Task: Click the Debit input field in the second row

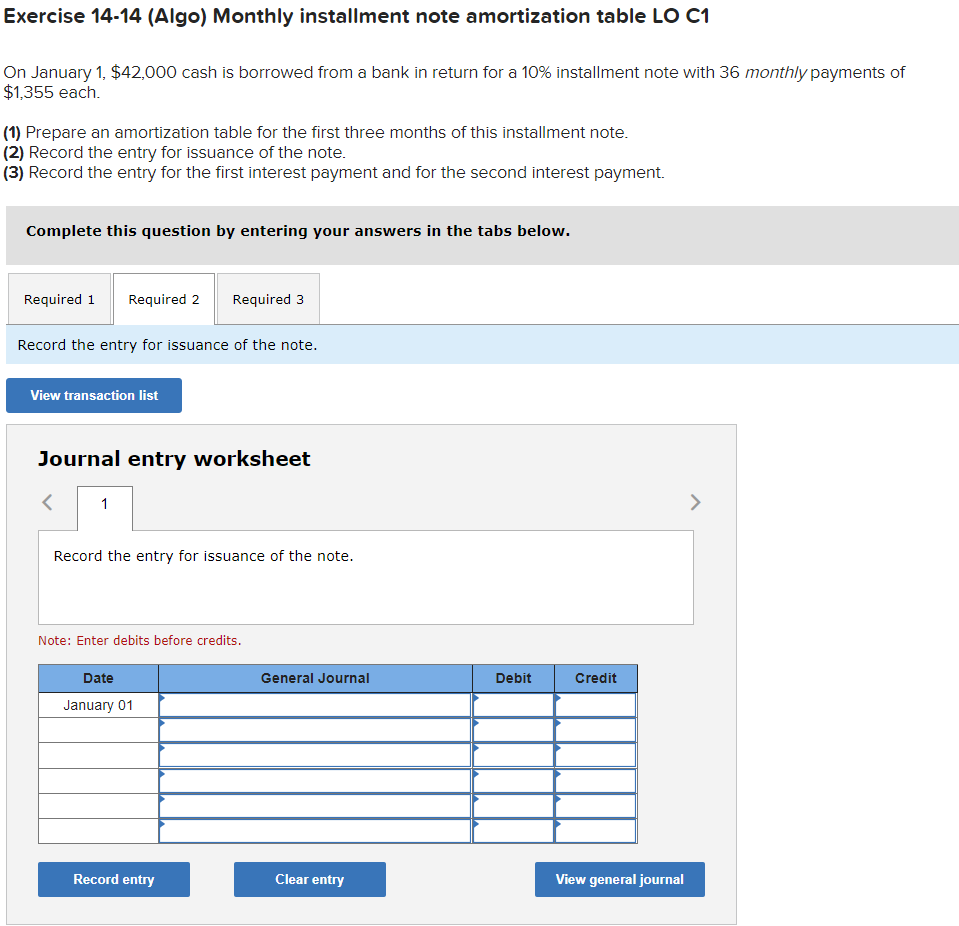Action: 513,729
